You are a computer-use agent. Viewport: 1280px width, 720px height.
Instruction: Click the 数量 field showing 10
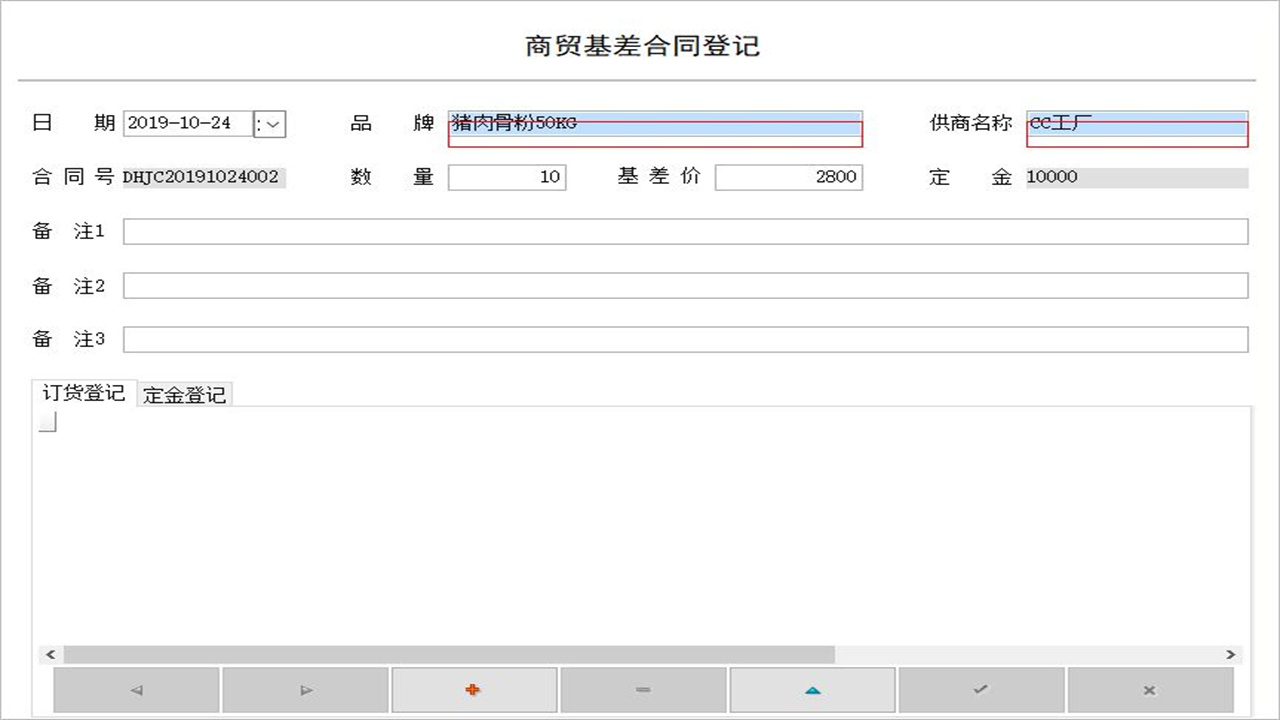coord(507,177)
